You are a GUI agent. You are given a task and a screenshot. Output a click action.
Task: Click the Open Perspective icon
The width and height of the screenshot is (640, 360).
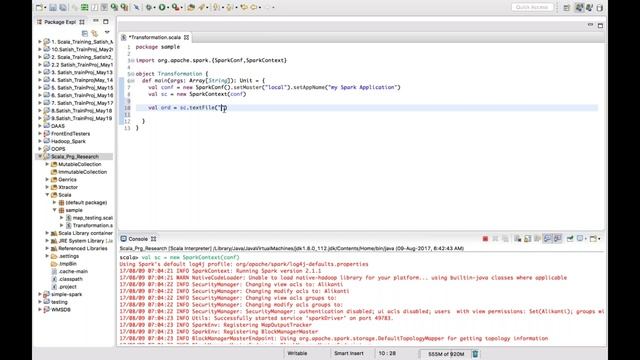tap(567, 8)
